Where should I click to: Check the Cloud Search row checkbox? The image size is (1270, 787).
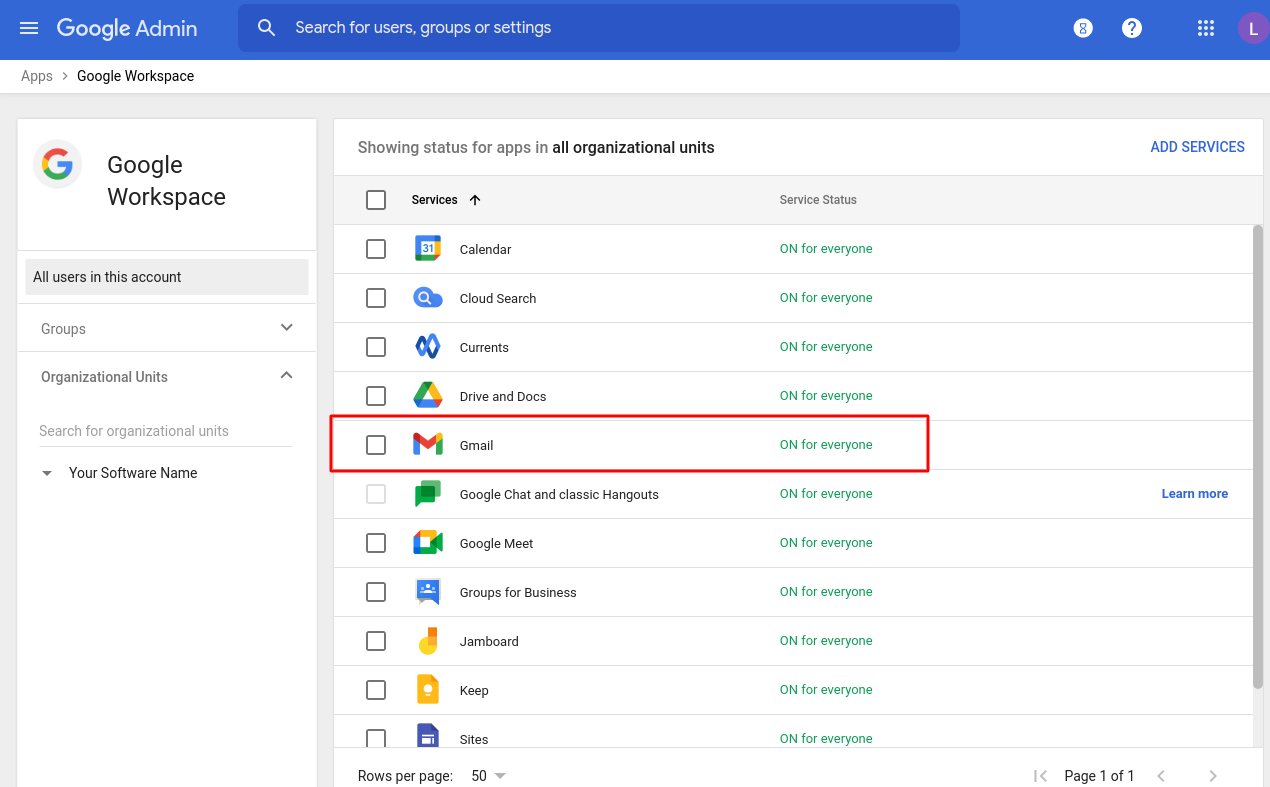tap(376, 298)
